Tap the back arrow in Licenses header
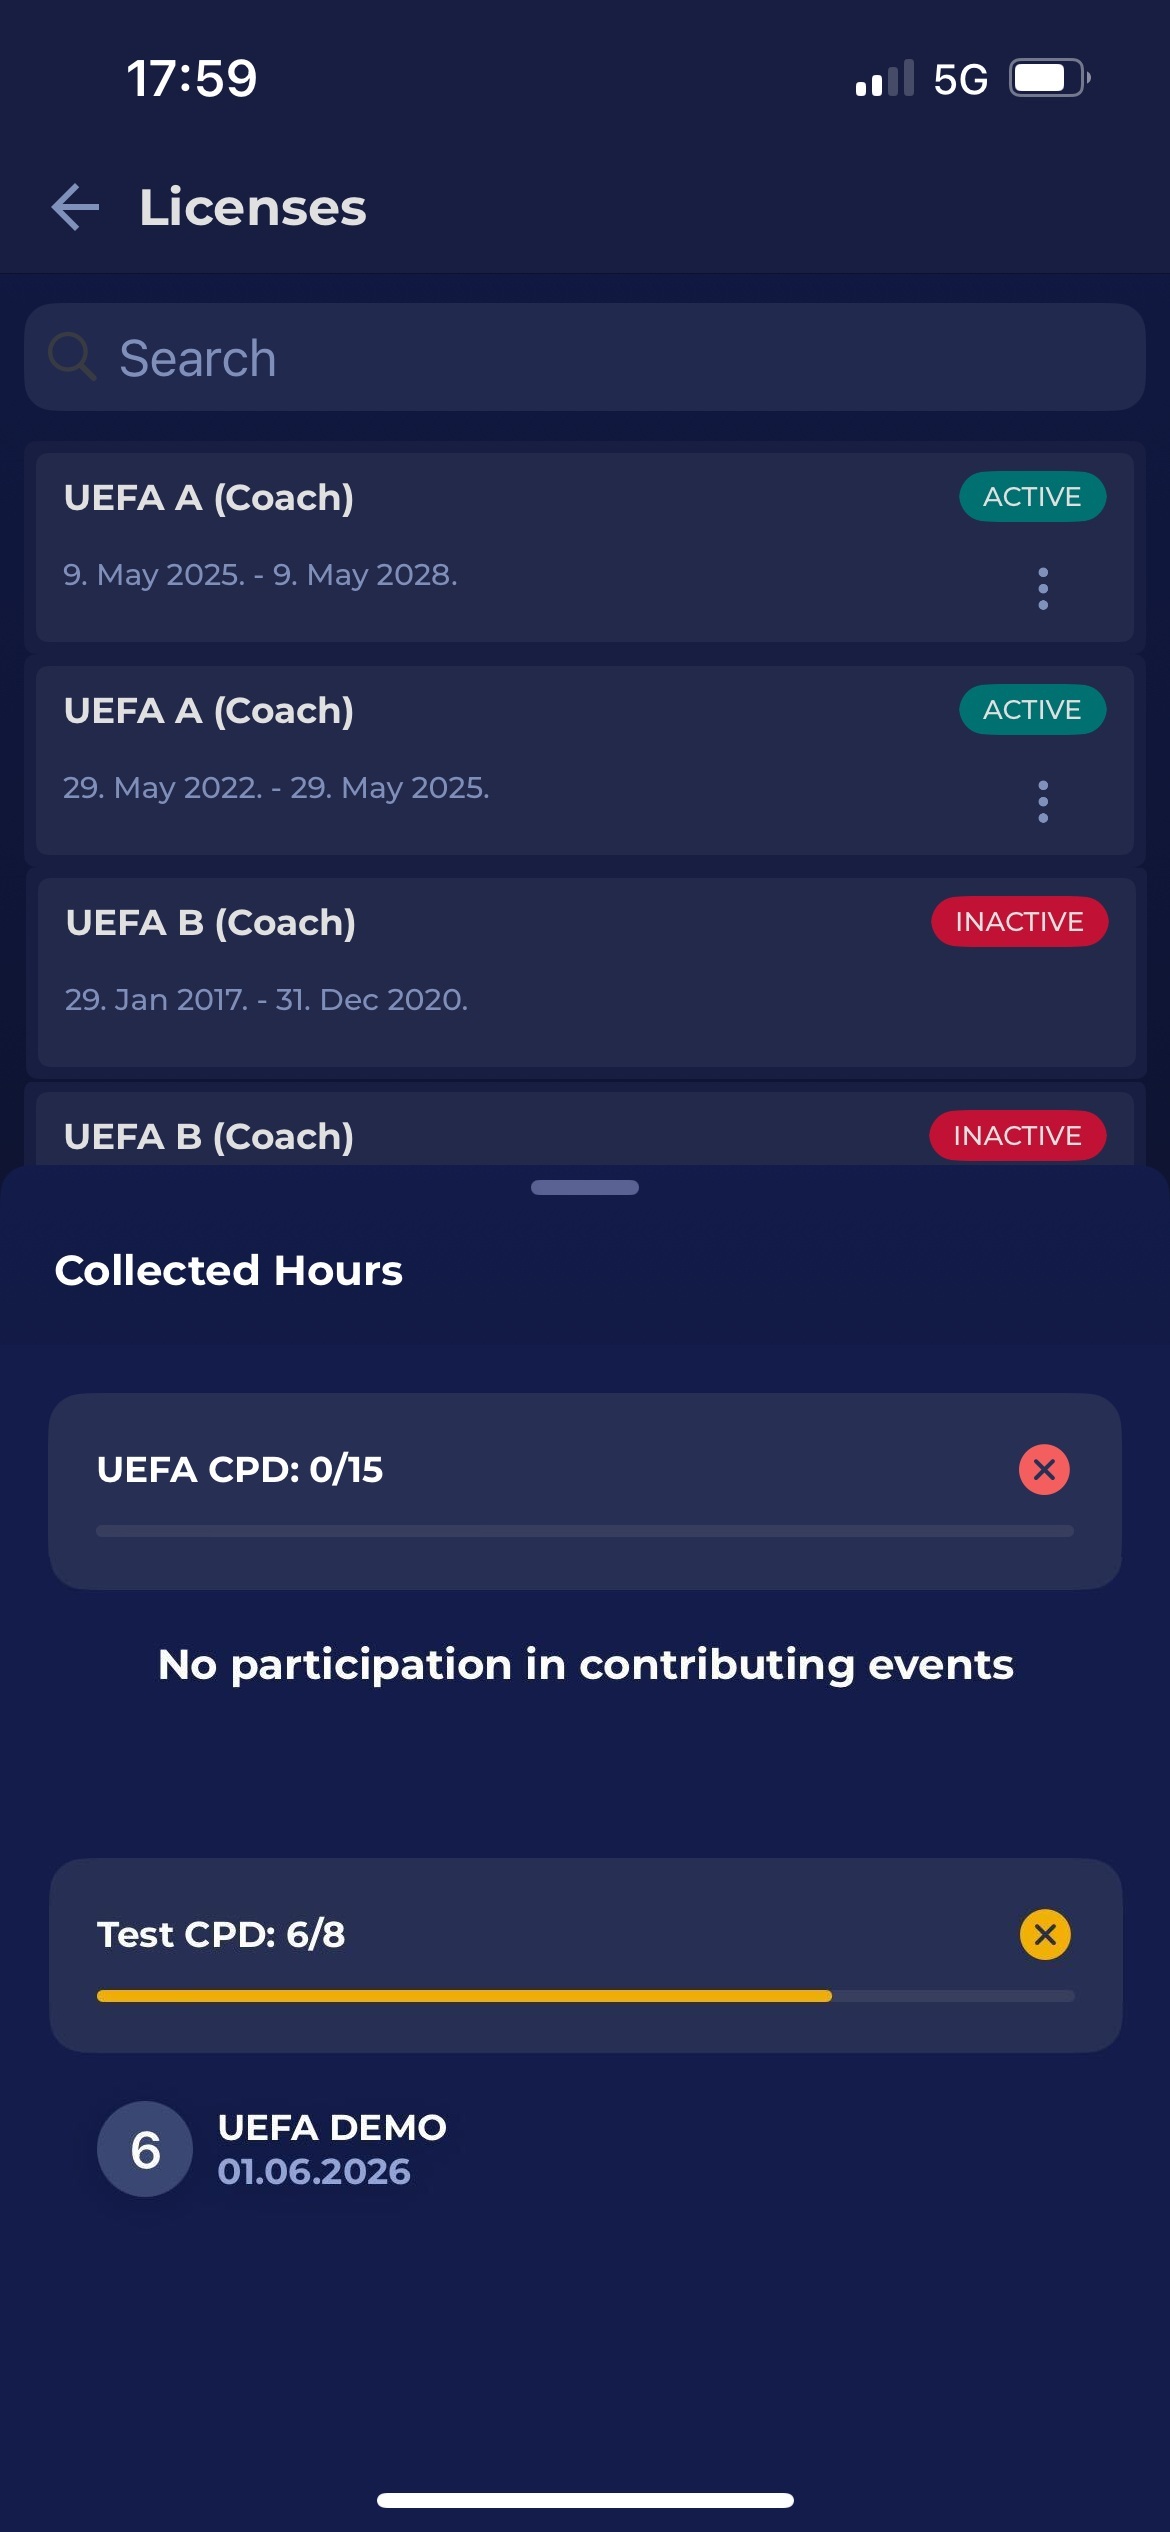 coord(76,207)
